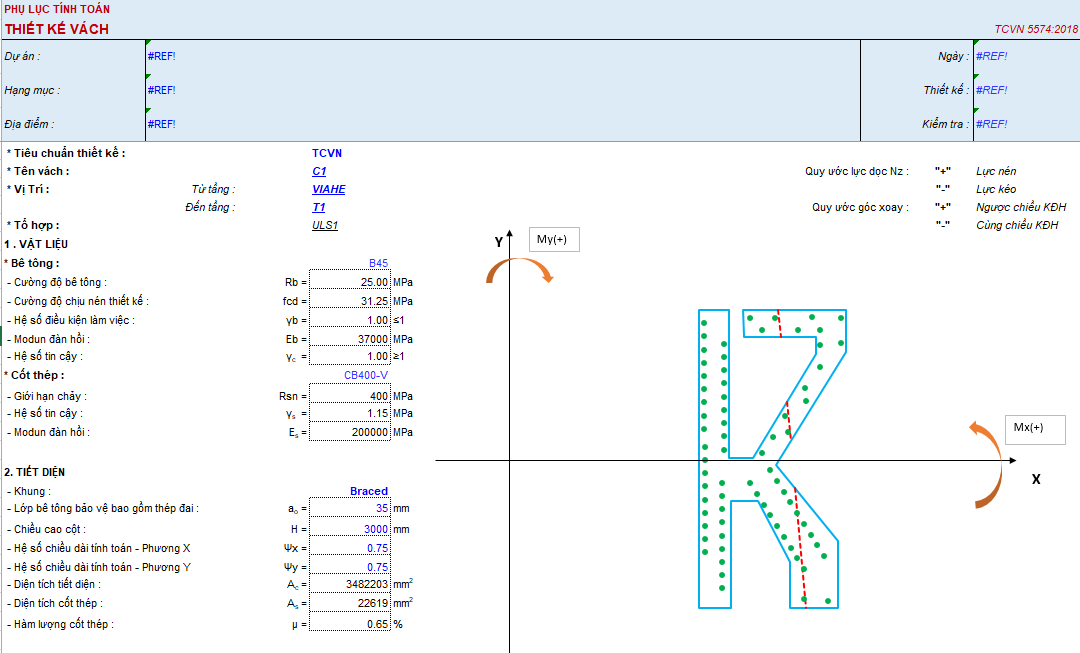Click the curved rotation arrow beside Mx(+)

(986, 465)
